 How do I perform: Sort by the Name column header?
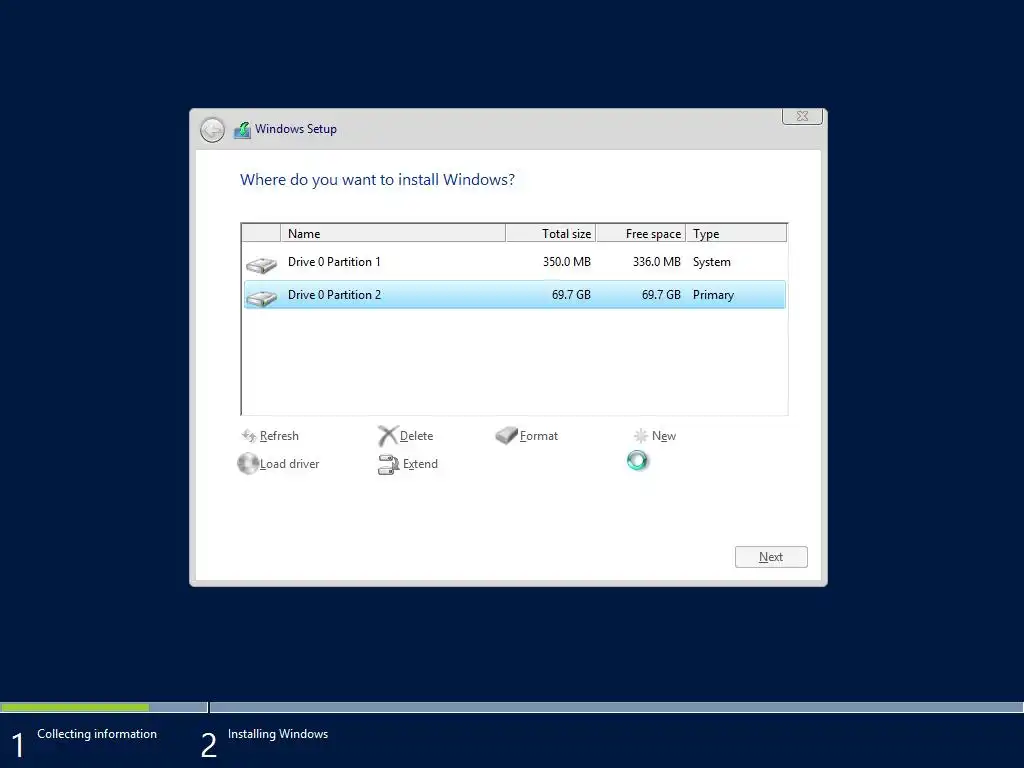(392, 233)
